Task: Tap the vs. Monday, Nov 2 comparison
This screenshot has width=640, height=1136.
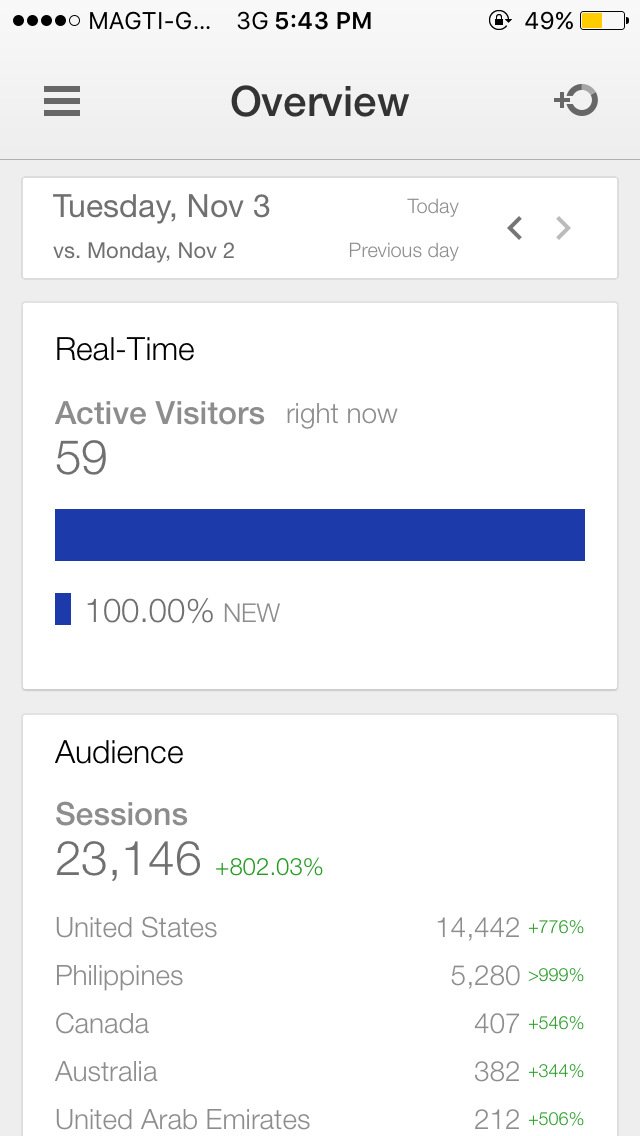Action: click(x=144, y=251)
